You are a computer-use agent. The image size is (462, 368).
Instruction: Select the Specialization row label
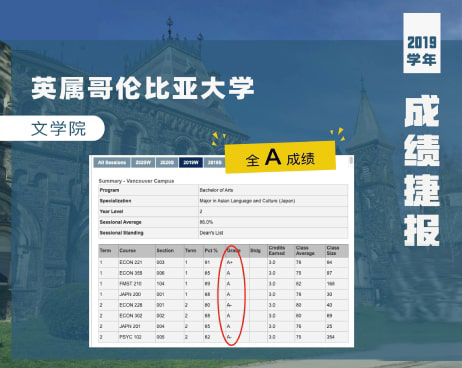(x=115, y=201)
